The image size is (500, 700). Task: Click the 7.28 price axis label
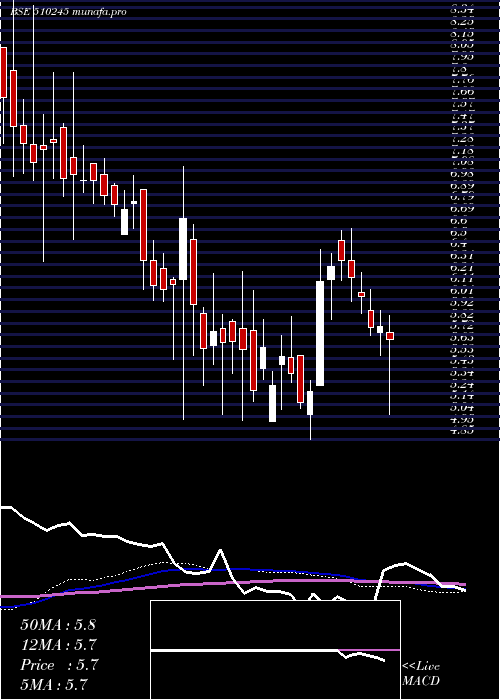tap(462, 139)
